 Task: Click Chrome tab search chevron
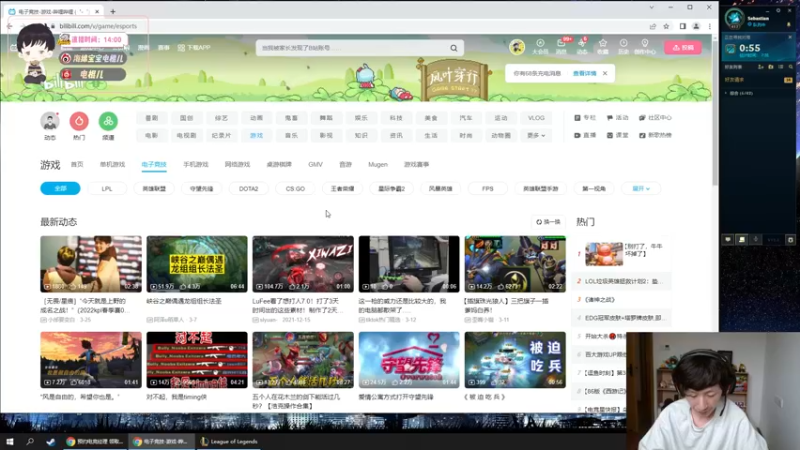[x=652, y=8]
